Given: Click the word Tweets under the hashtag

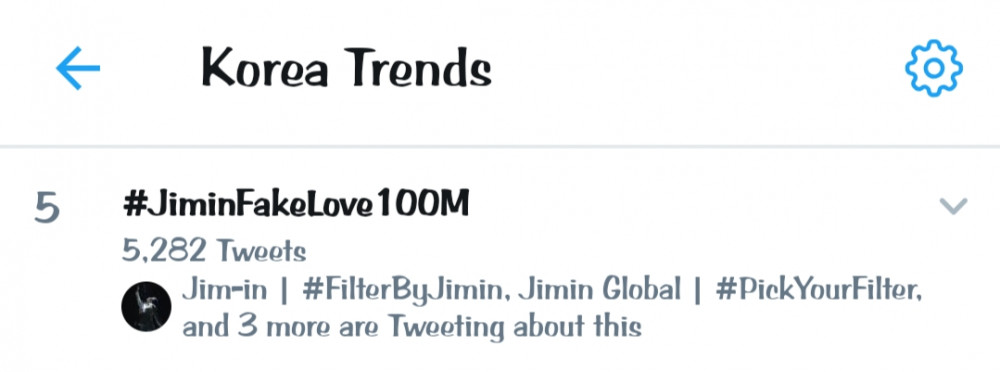Looking at the screenshot, I should pos(261,252).
